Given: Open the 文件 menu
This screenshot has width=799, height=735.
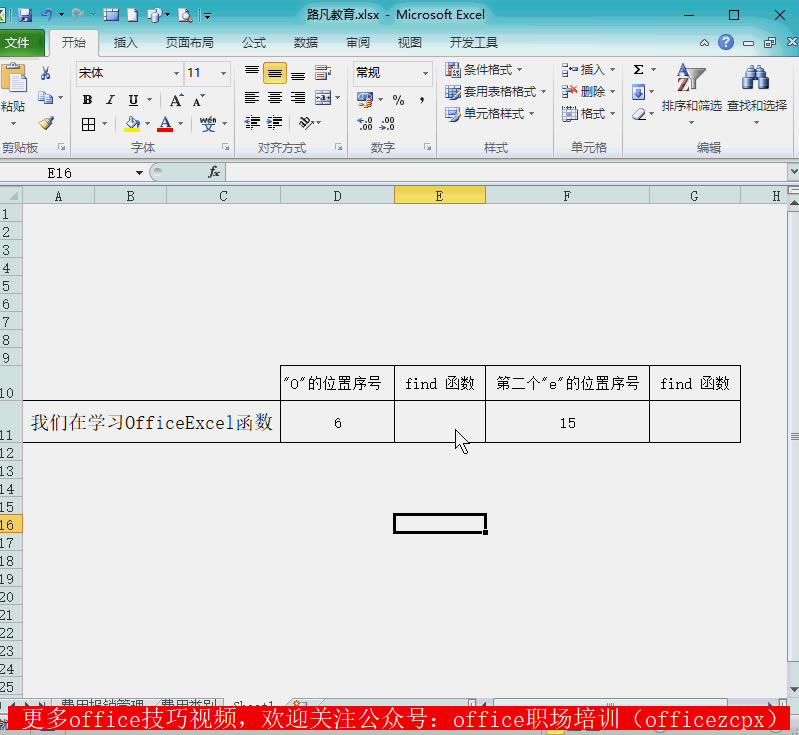Looking at the screenshot, I should (x=20, y=43).
